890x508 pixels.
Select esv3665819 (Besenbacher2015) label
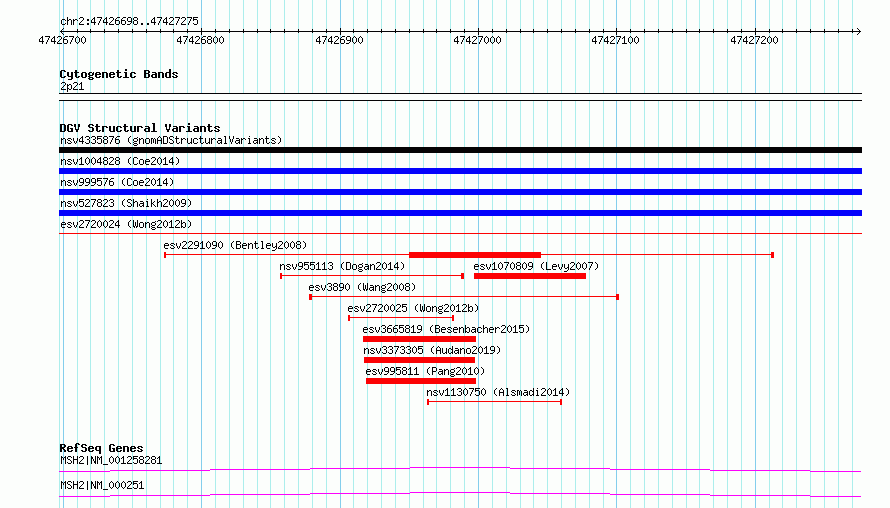(446, 329)
